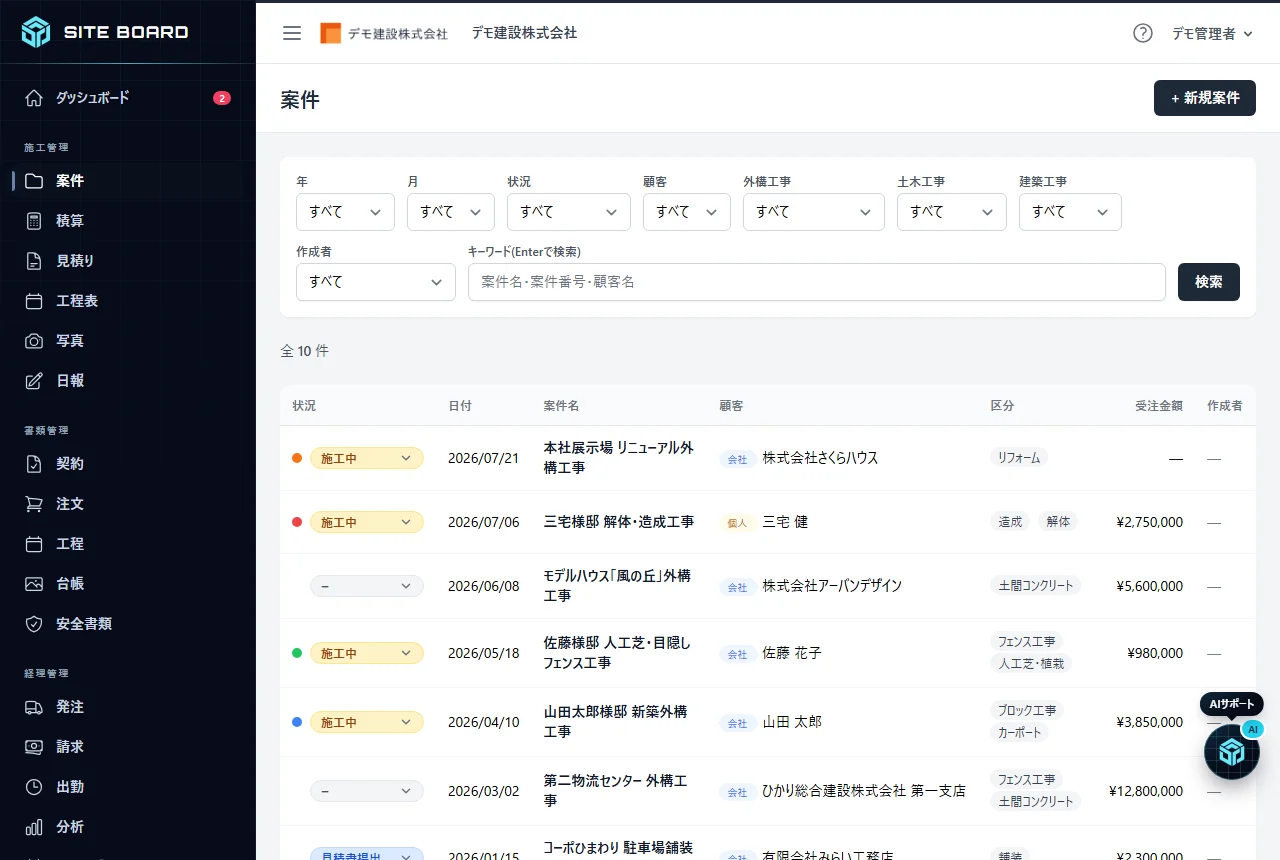
Task: Click the 日報 edit icon
Action: coord(34,381)
